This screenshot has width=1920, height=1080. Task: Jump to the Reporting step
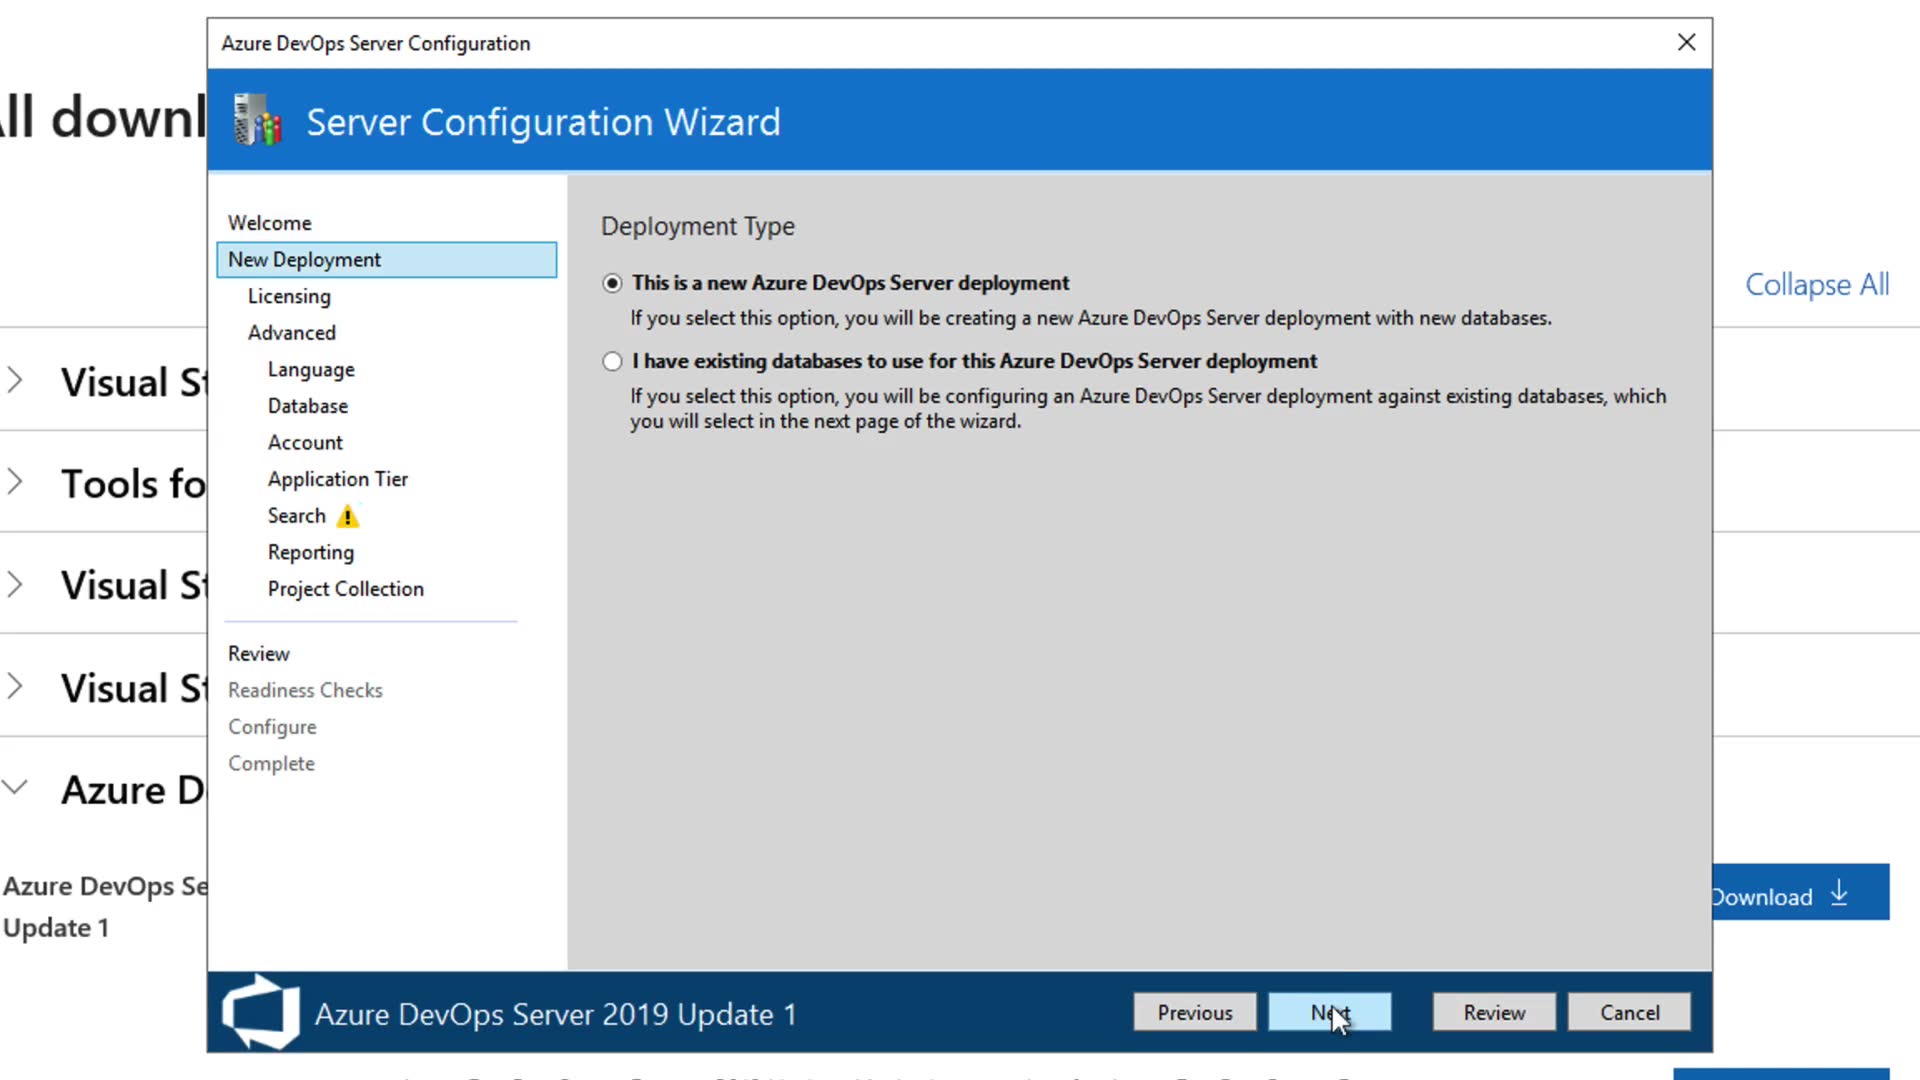311,552
